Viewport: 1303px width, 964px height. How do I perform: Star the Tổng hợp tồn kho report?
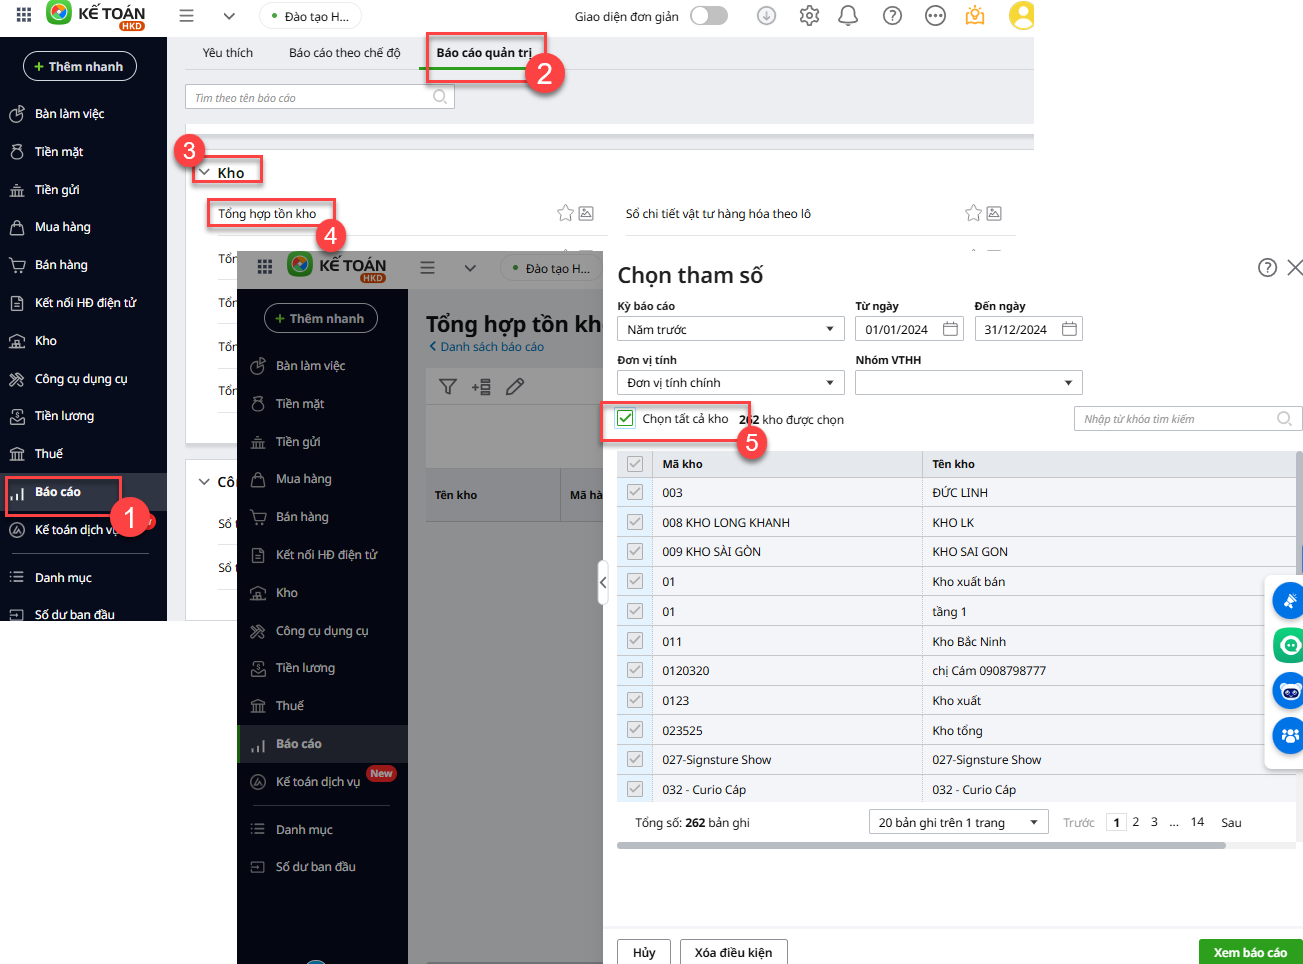click(x=565, y=213)
